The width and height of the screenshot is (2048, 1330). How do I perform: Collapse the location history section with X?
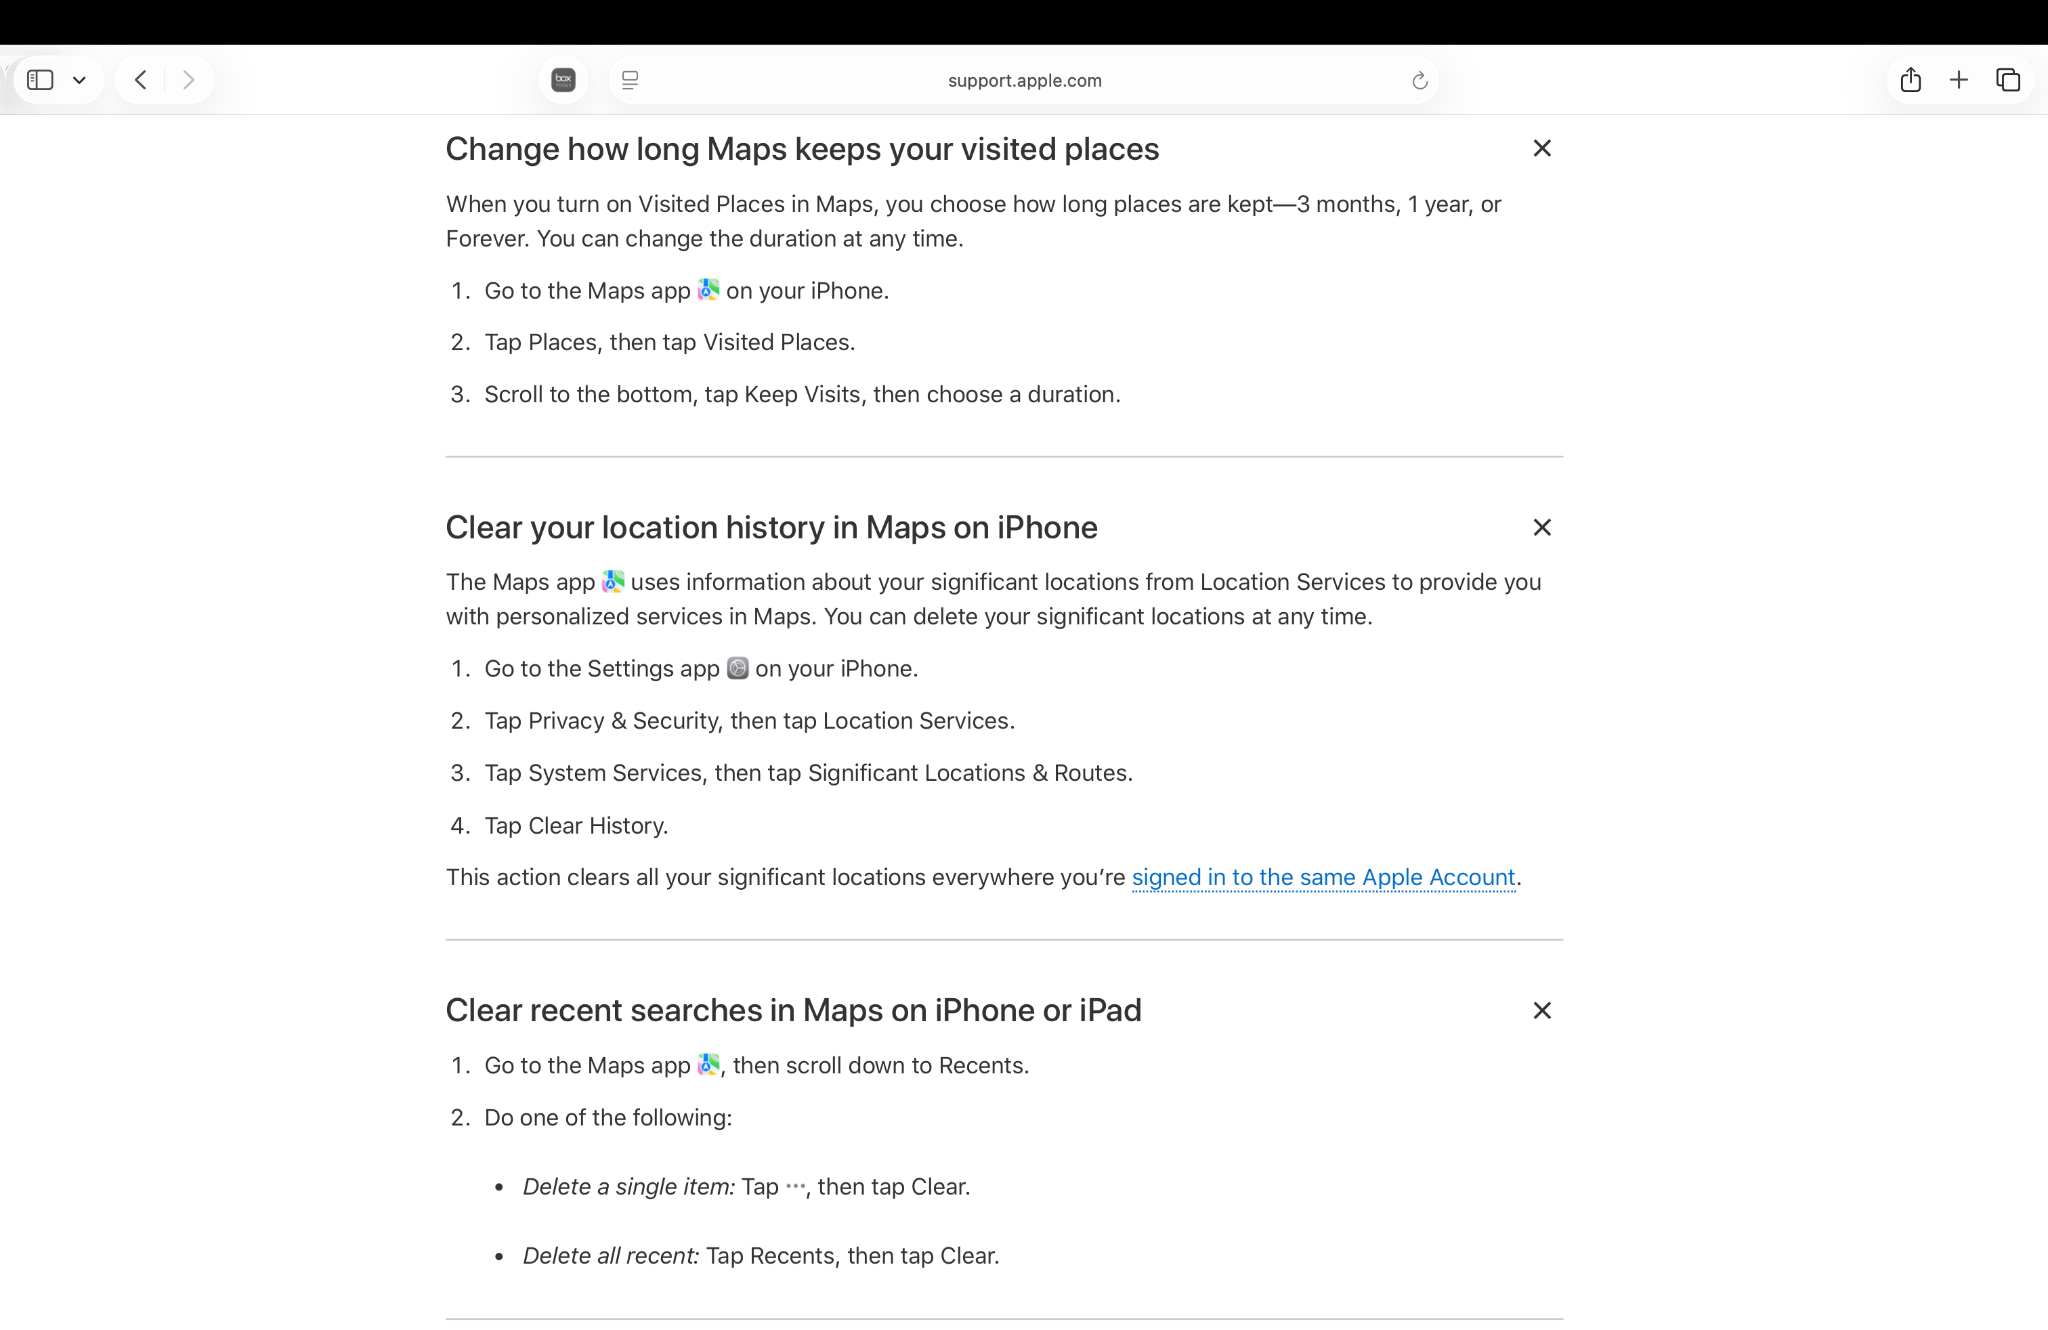point(1542,528)
